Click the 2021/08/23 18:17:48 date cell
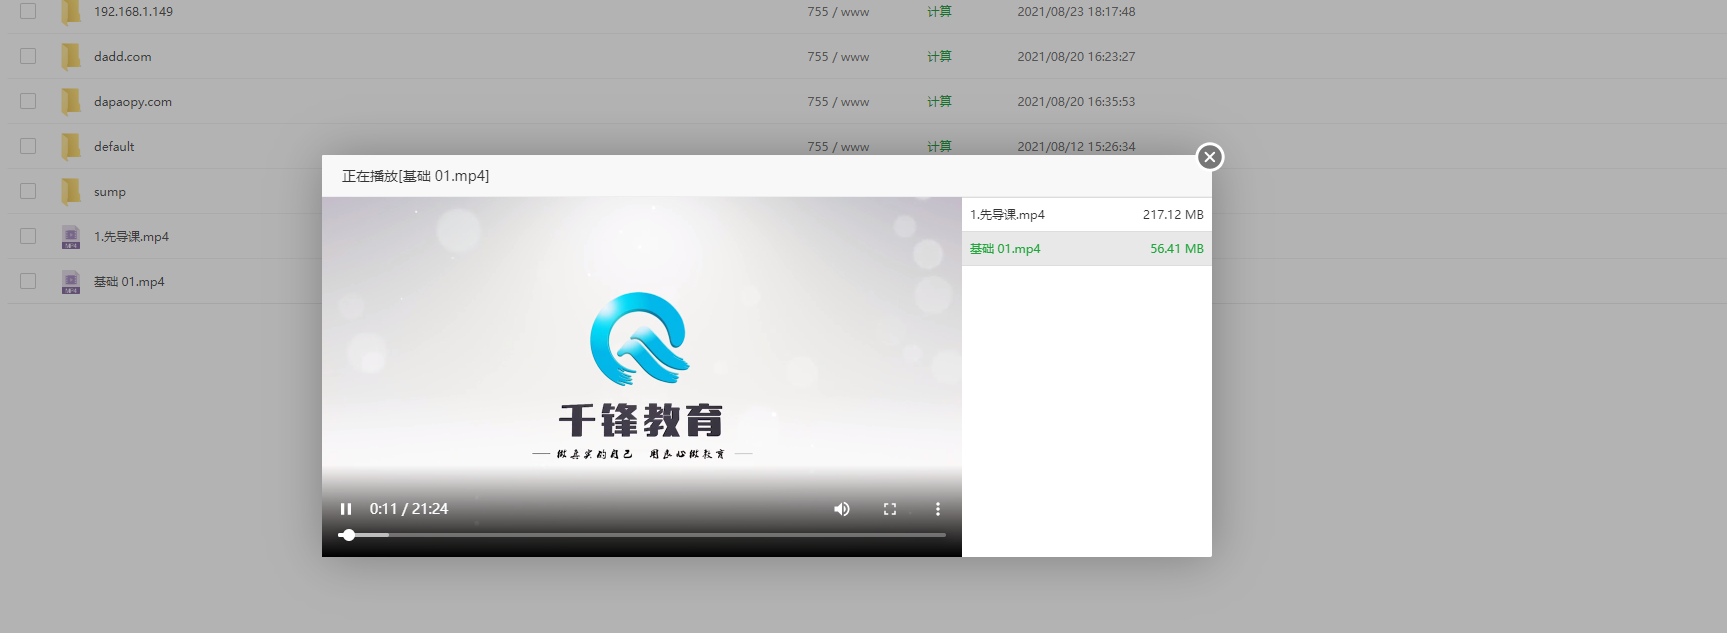This screenshot has height=633, width=1727. 1076,12
